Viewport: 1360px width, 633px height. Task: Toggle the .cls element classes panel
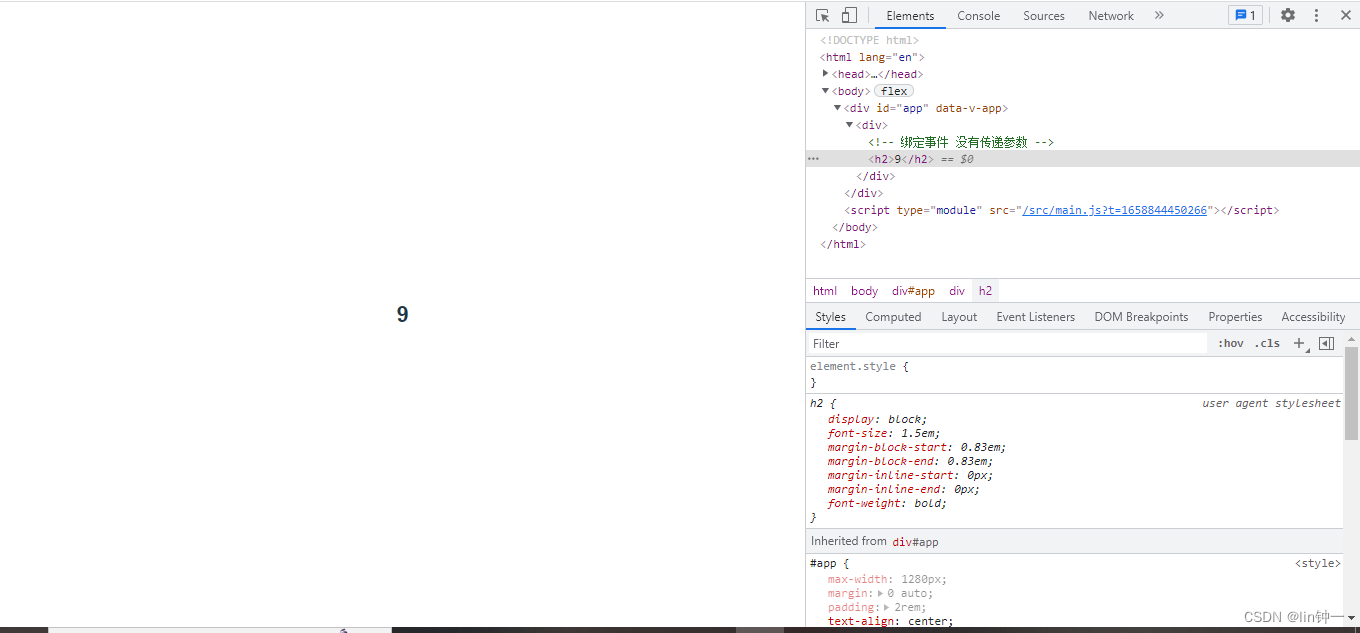pyautogui.click(x=1268, y=343)
